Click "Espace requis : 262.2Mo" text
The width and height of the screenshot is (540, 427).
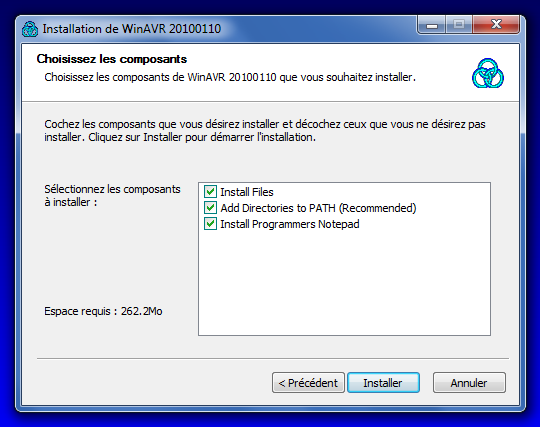[x=103, y=311]
